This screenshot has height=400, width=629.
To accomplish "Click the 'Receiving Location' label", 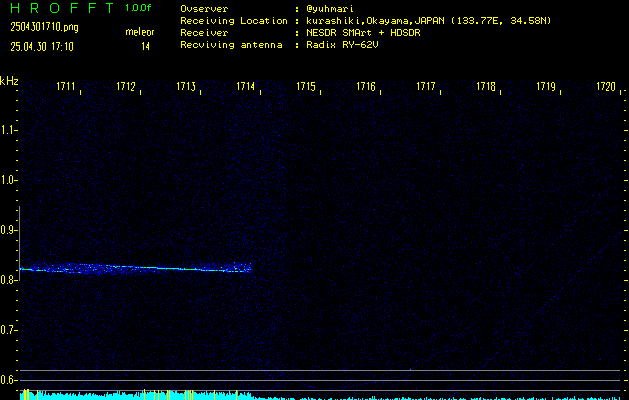I will coord(234,21).
